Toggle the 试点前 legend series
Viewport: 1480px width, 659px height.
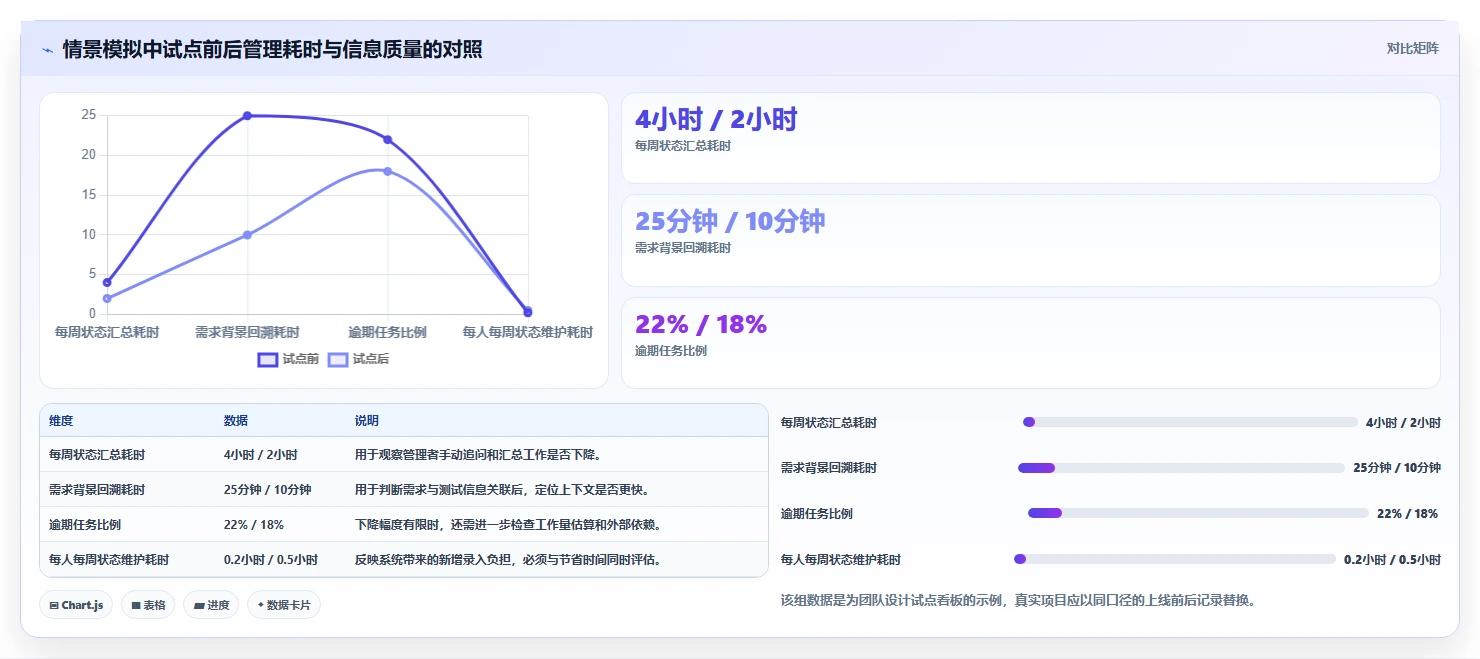tap(288, 359)
